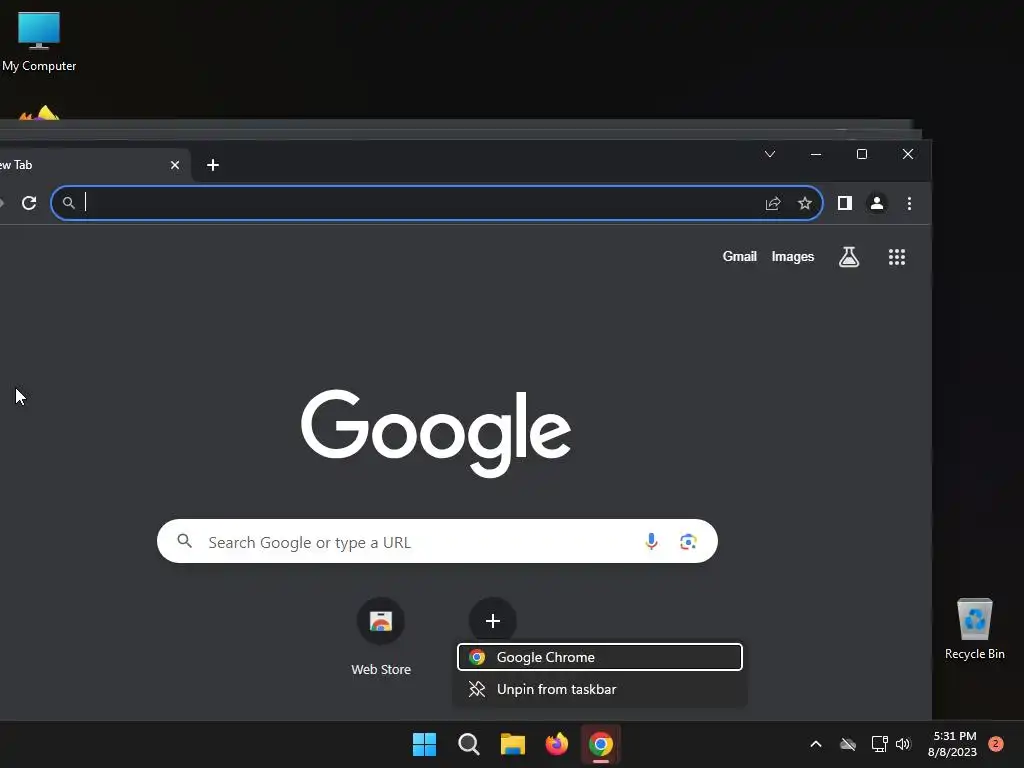The image size is (1024, 768).
Task: Open File Explorer from the taskbar
Action: [x=513, y=744]
